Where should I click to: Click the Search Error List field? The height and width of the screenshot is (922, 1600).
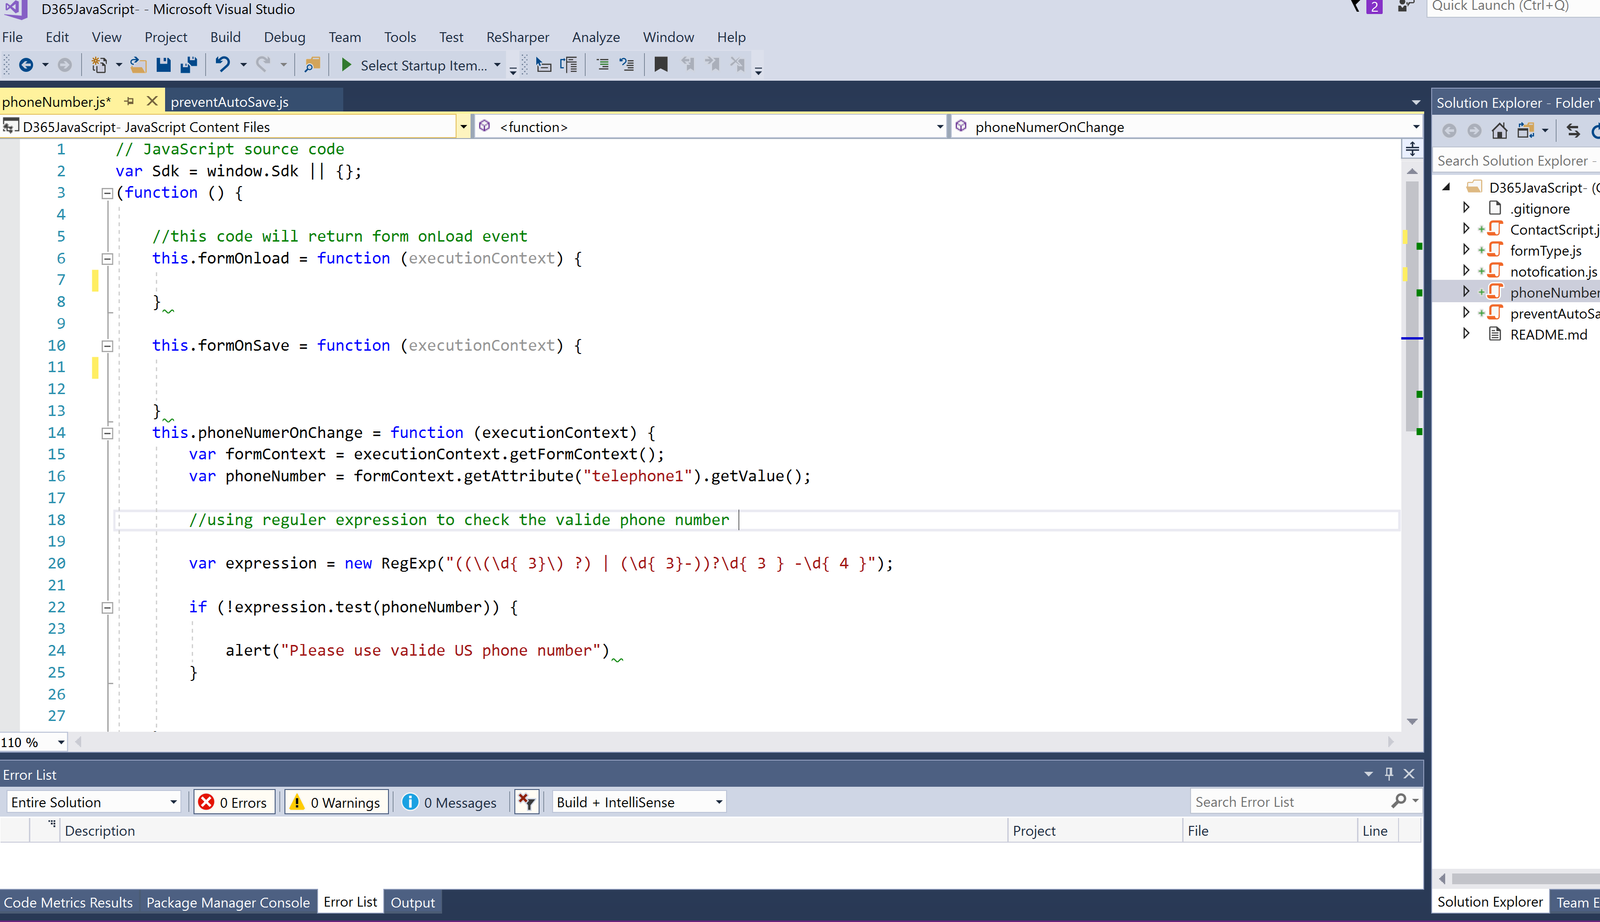[1289, 802]
